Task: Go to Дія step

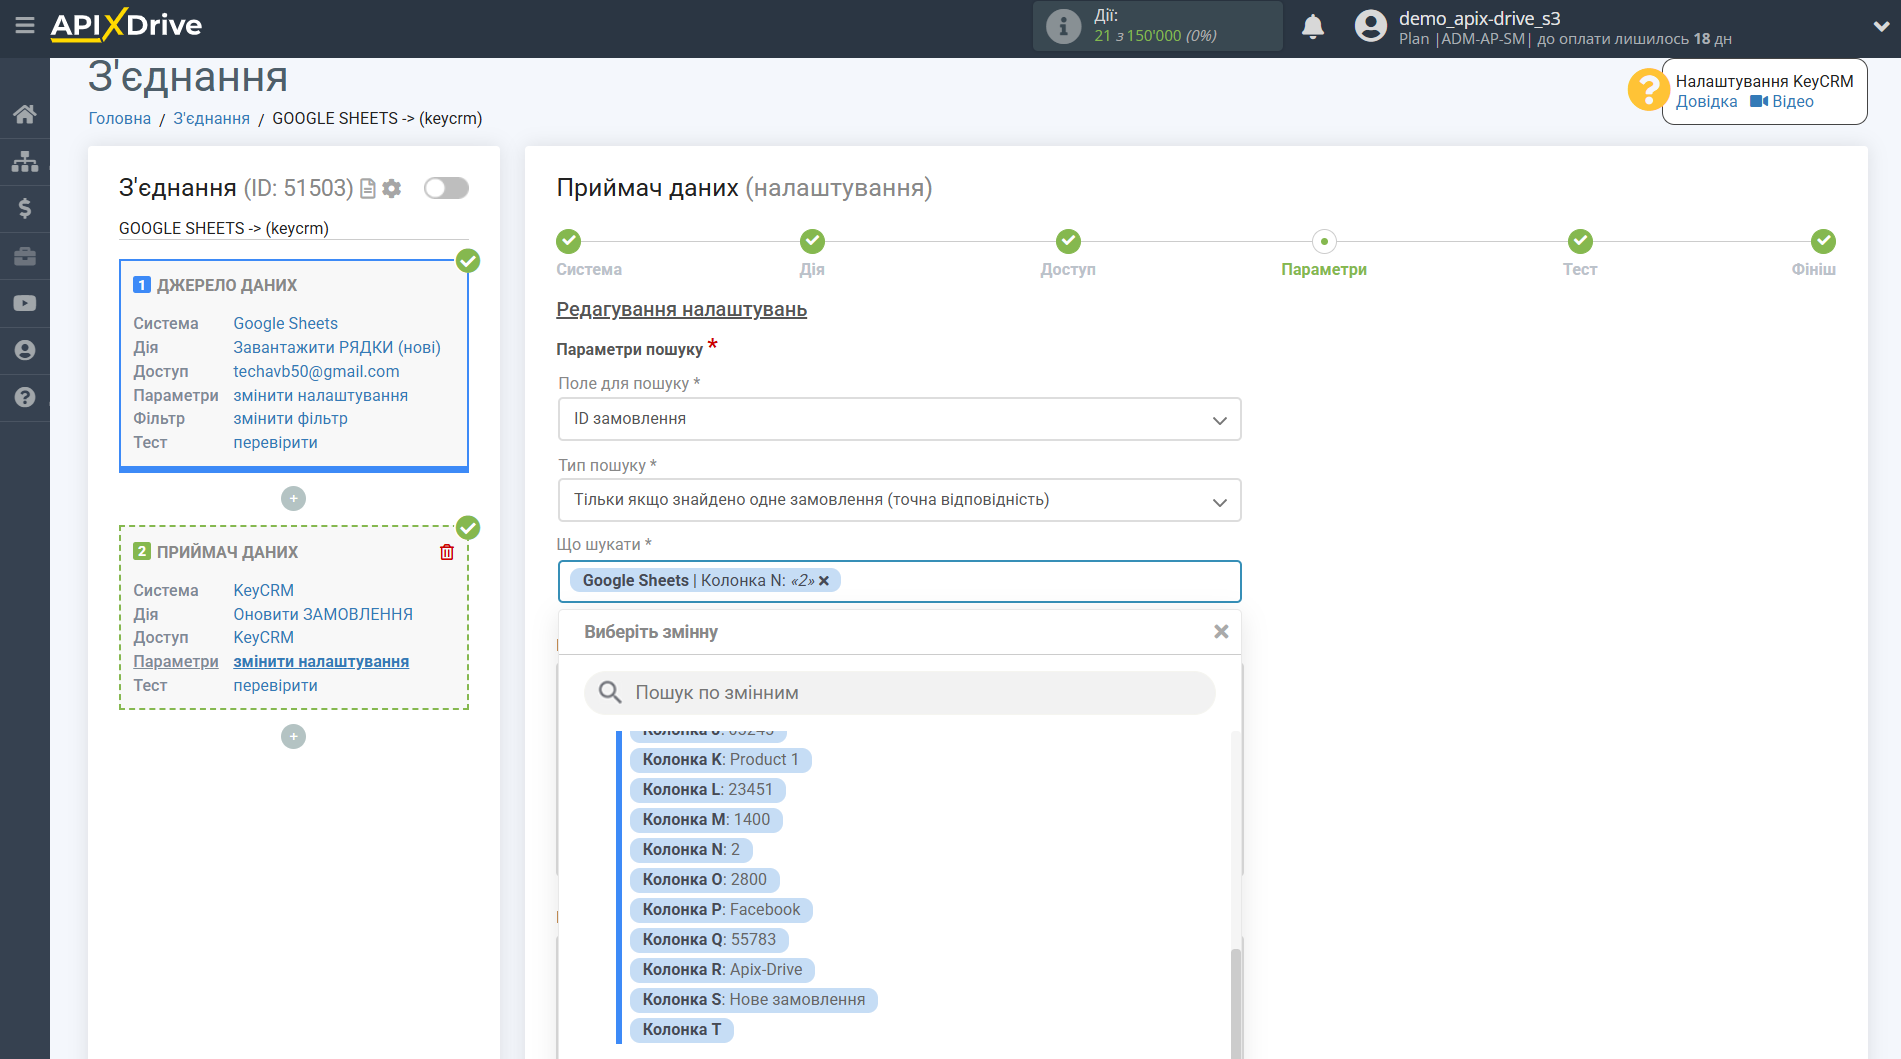Action: point(812,241)
